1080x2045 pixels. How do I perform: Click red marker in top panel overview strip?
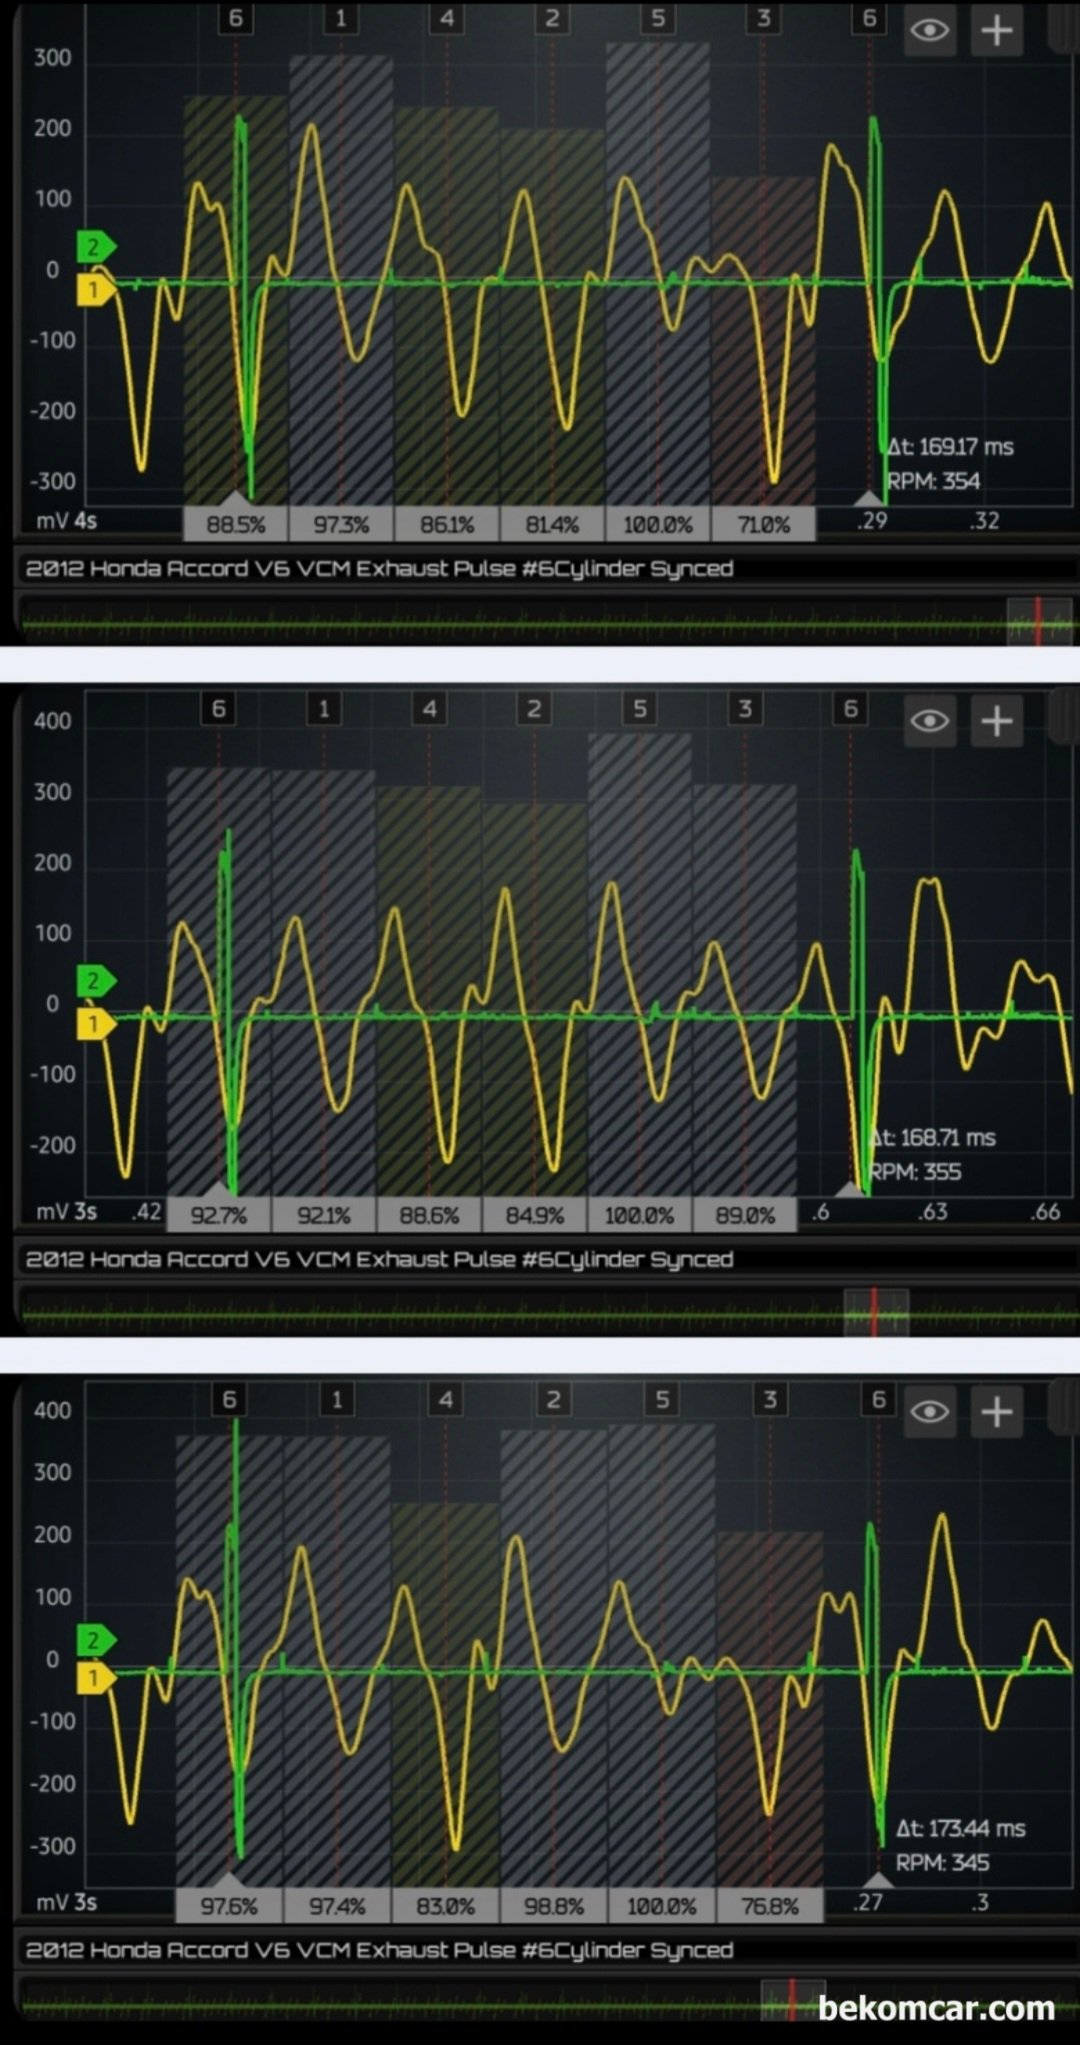(x=1038, y=620)
